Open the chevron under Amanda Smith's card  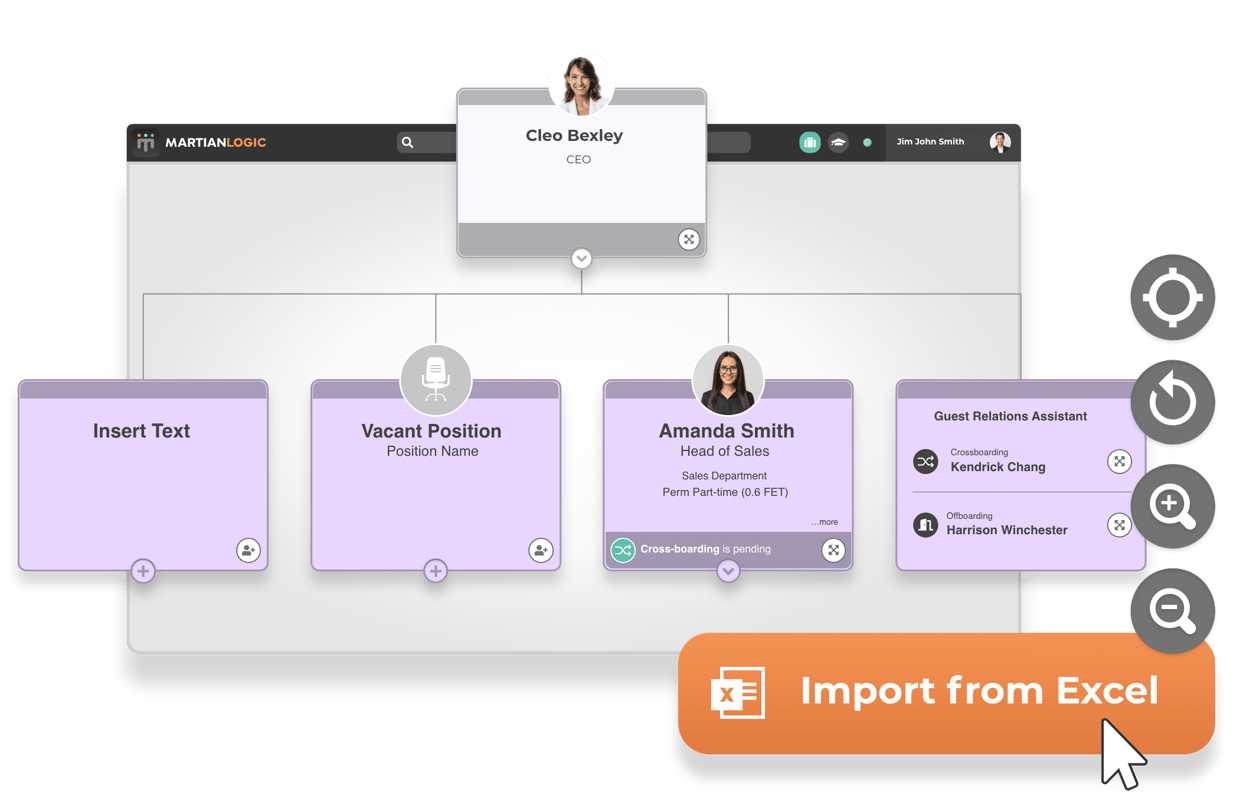[x=728, y=570]
